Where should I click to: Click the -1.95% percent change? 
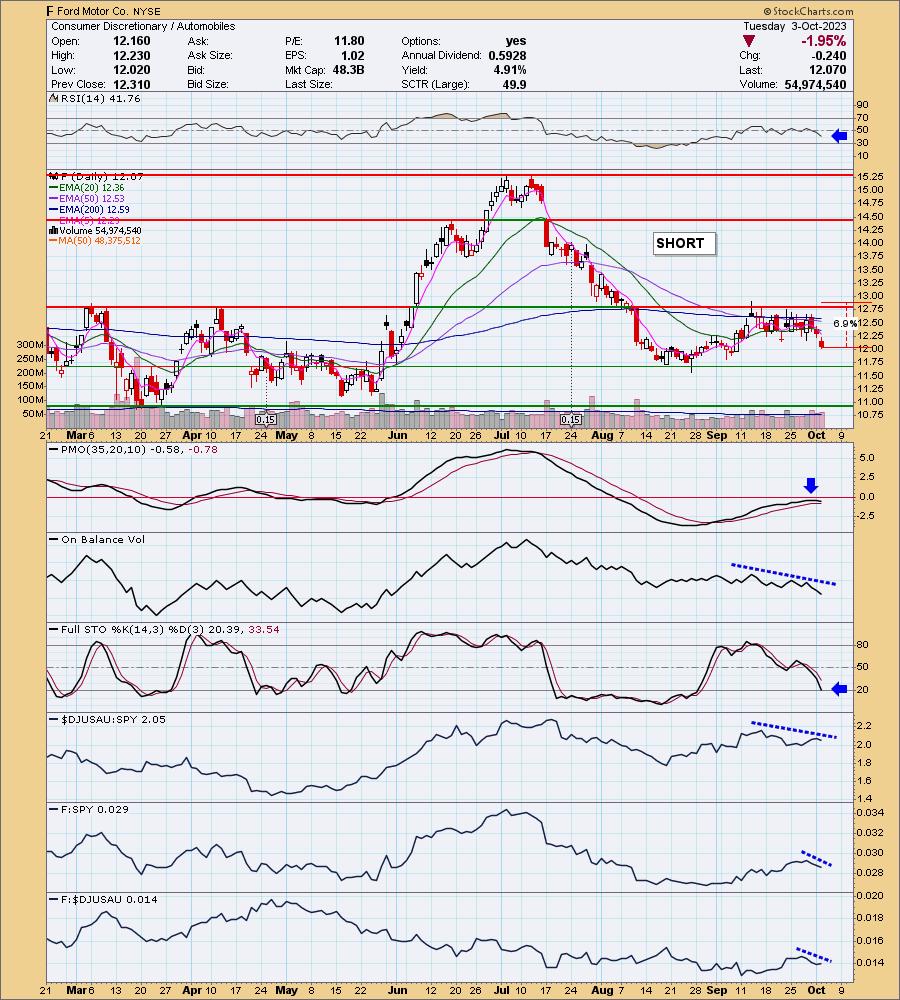[823, 41]
